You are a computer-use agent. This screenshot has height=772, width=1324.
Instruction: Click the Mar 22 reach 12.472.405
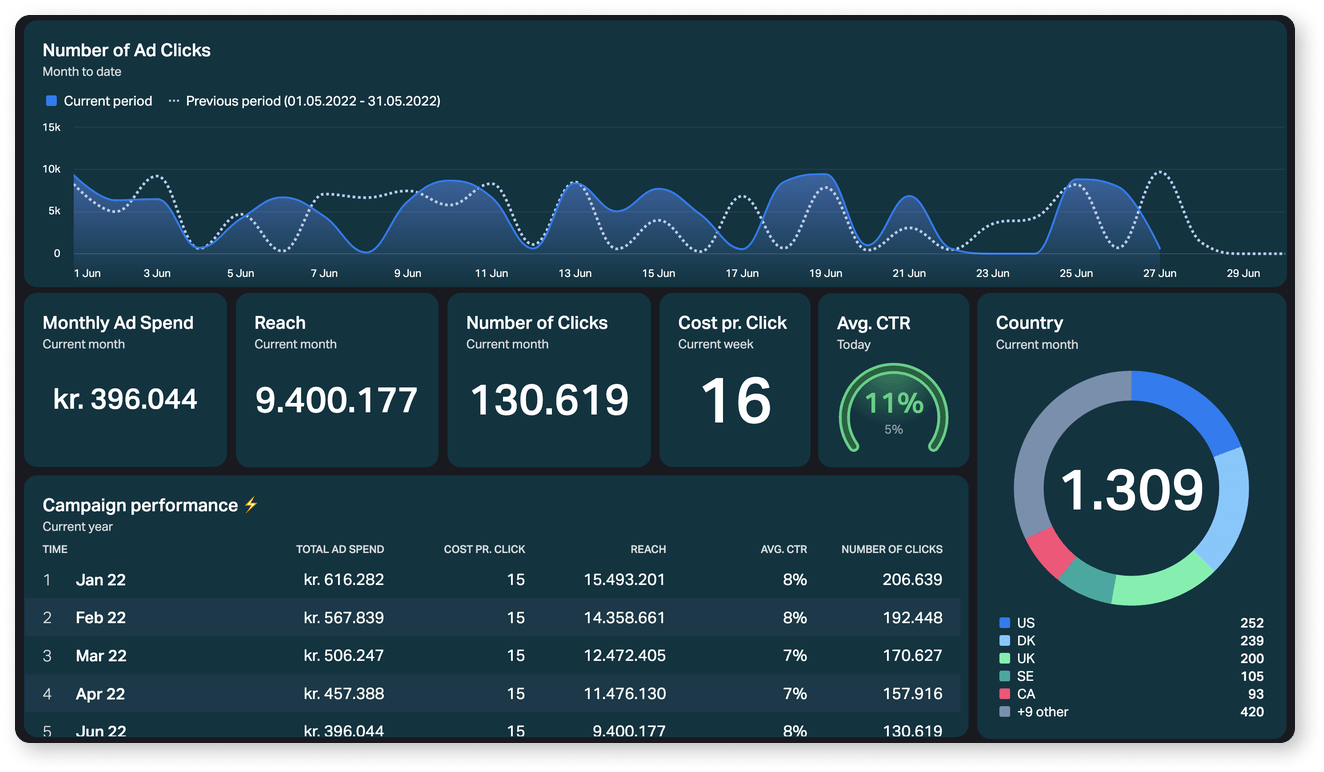625,656
